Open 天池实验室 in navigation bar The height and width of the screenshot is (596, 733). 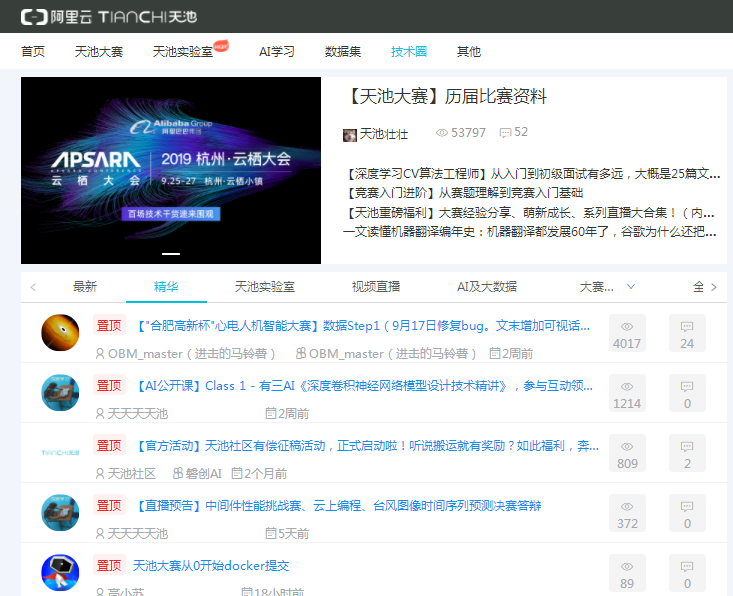(x=183, y=51)
